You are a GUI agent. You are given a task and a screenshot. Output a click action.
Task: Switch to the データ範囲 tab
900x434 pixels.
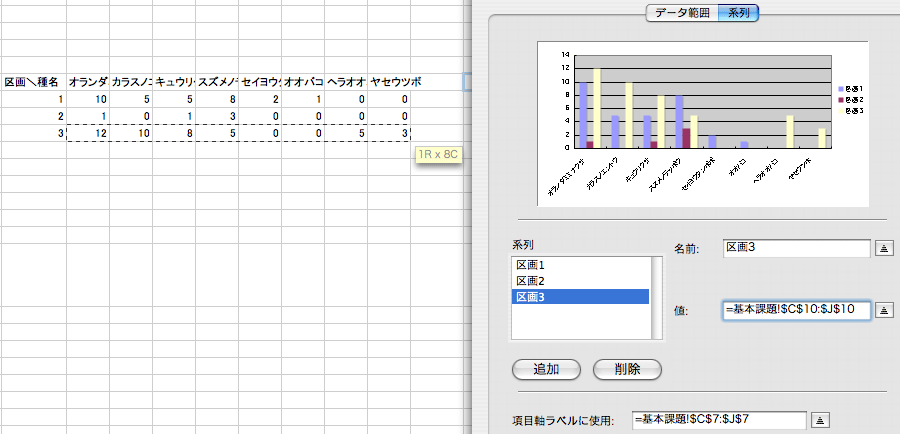coord(683,13)
